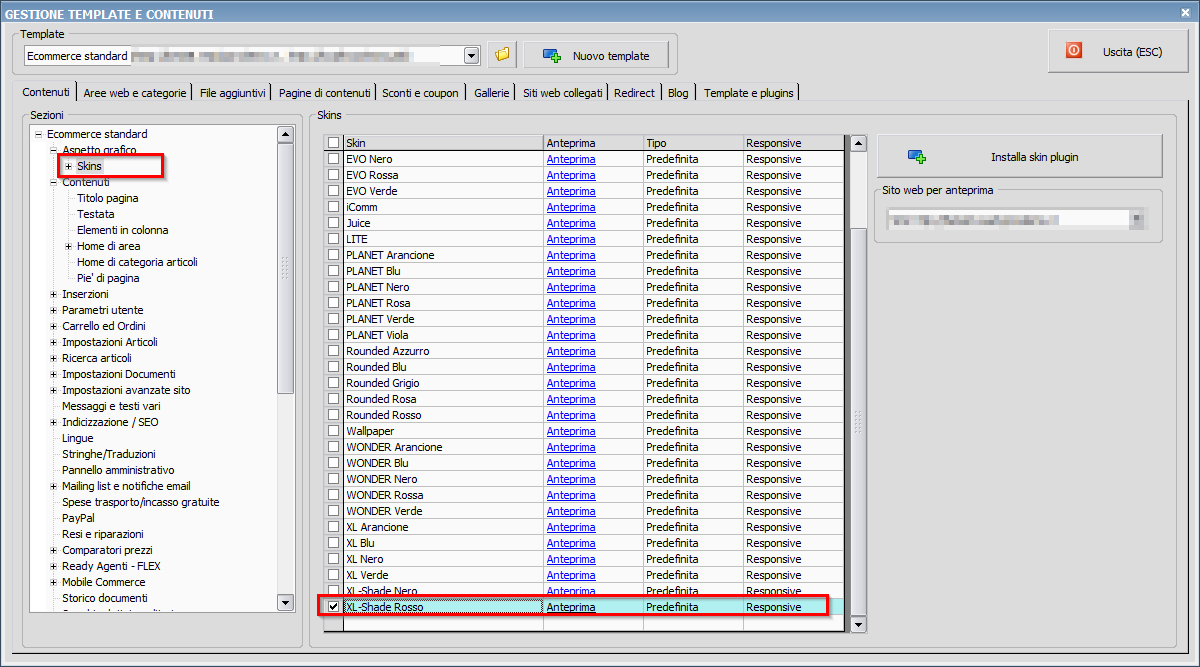Open the Blog tab
This screenshot has height=667, width=1200.
(x=678, y=93)
